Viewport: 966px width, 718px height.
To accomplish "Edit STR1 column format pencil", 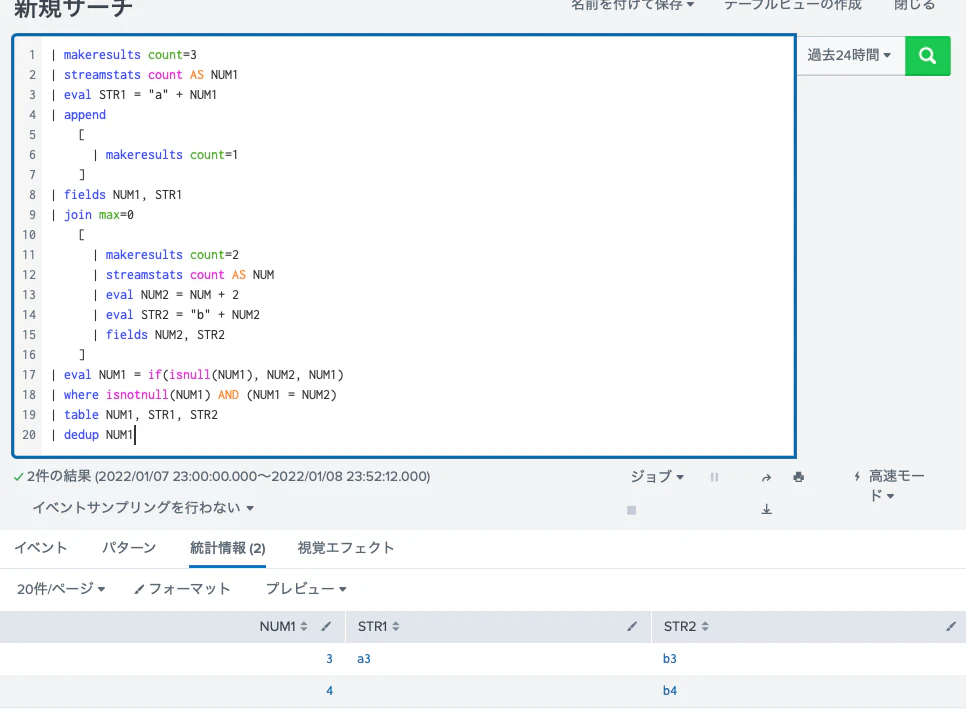I will 632,627.
